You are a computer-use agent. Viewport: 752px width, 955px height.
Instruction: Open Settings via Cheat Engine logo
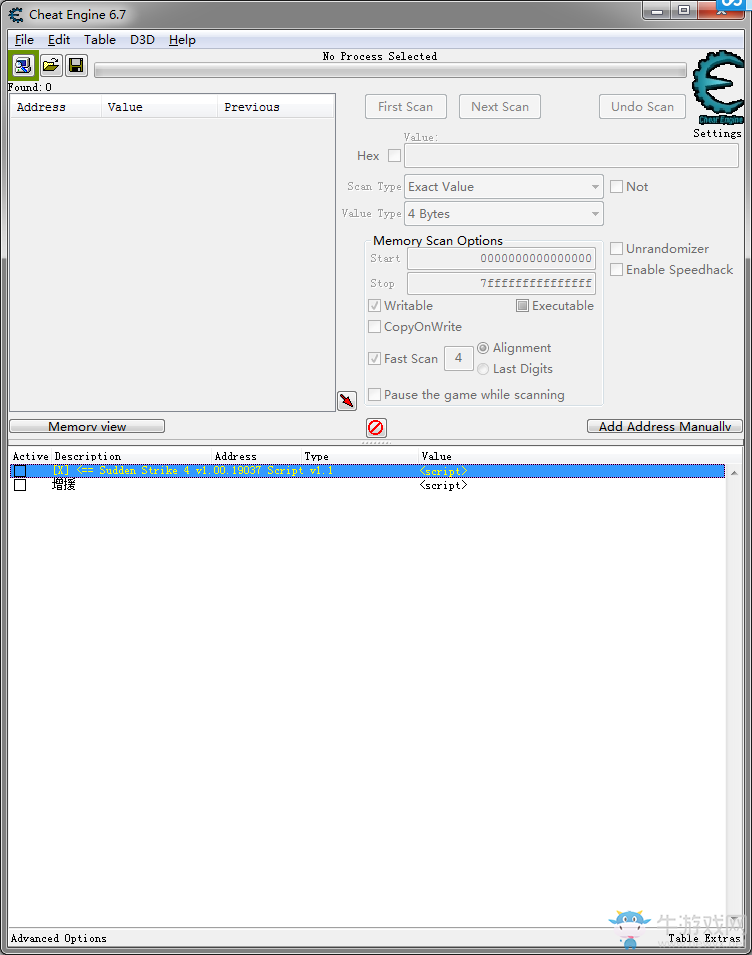click(x=718, y=88)
